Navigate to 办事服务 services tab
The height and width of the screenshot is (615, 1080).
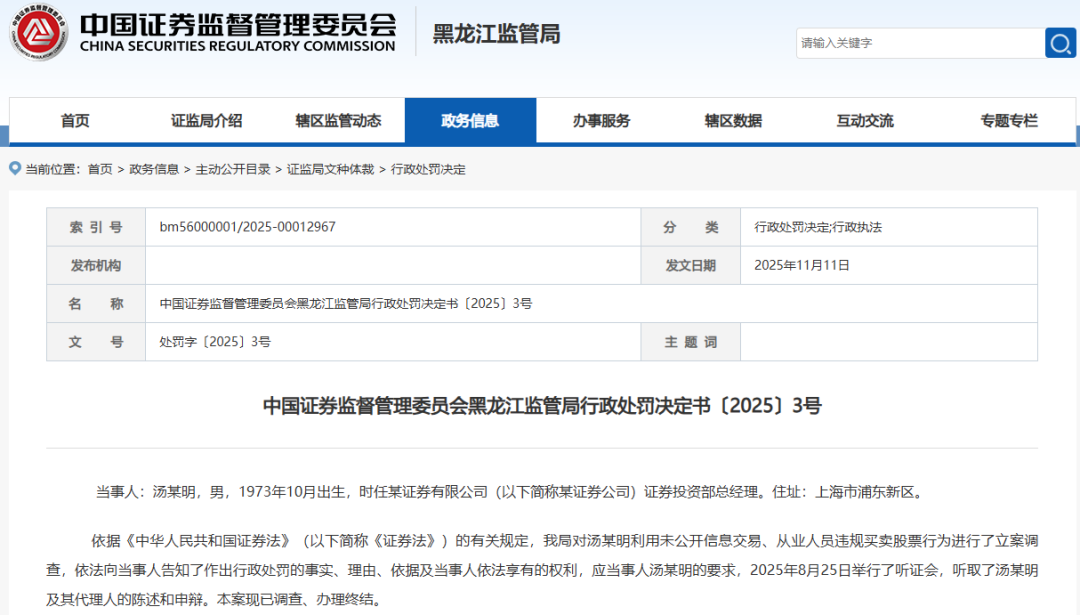click(602, 120)
